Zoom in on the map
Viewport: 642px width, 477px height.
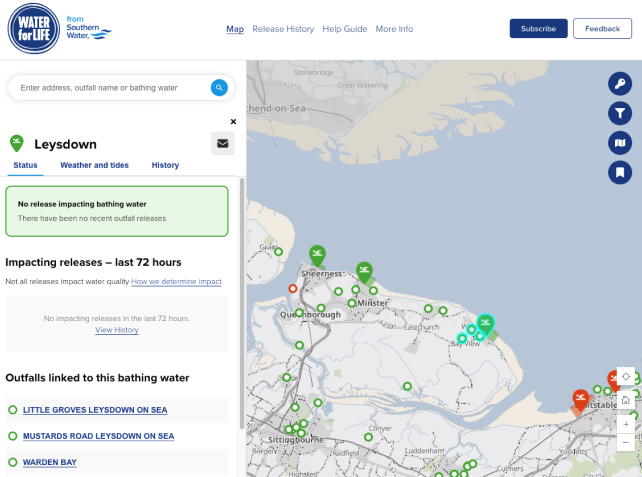coord(625,424)
